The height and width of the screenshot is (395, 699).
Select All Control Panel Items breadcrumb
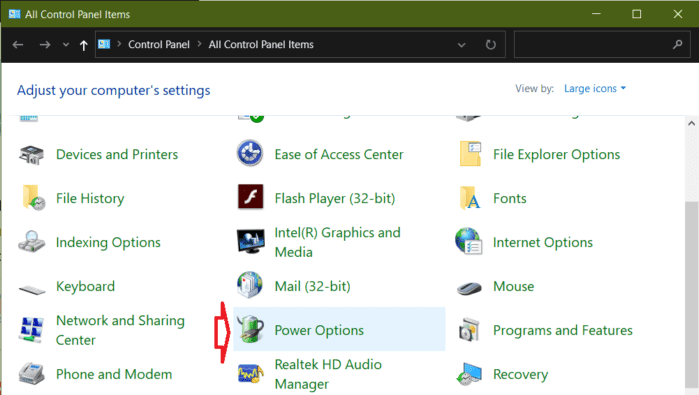pyautogui.click(x=261, y=45)
